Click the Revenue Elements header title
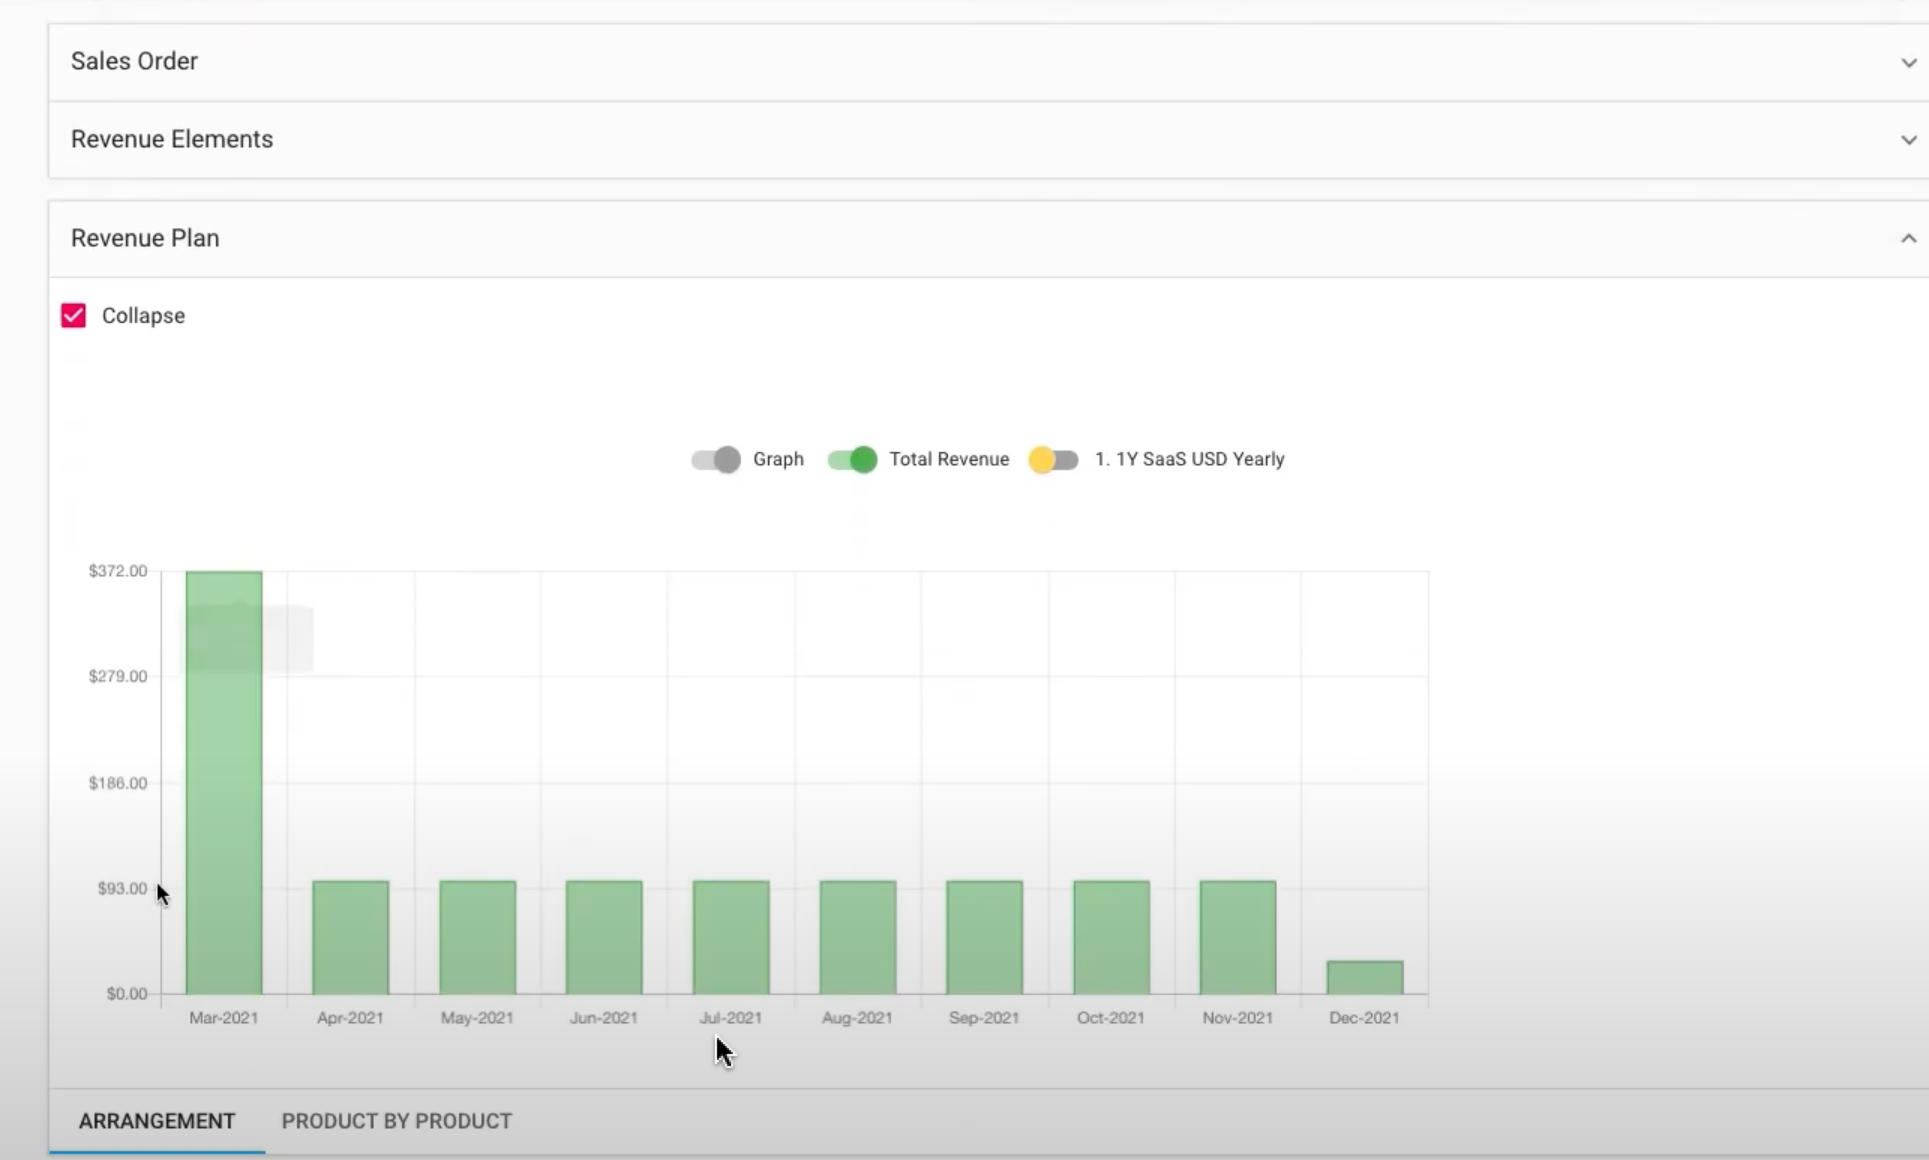 (x=172, y=139)
